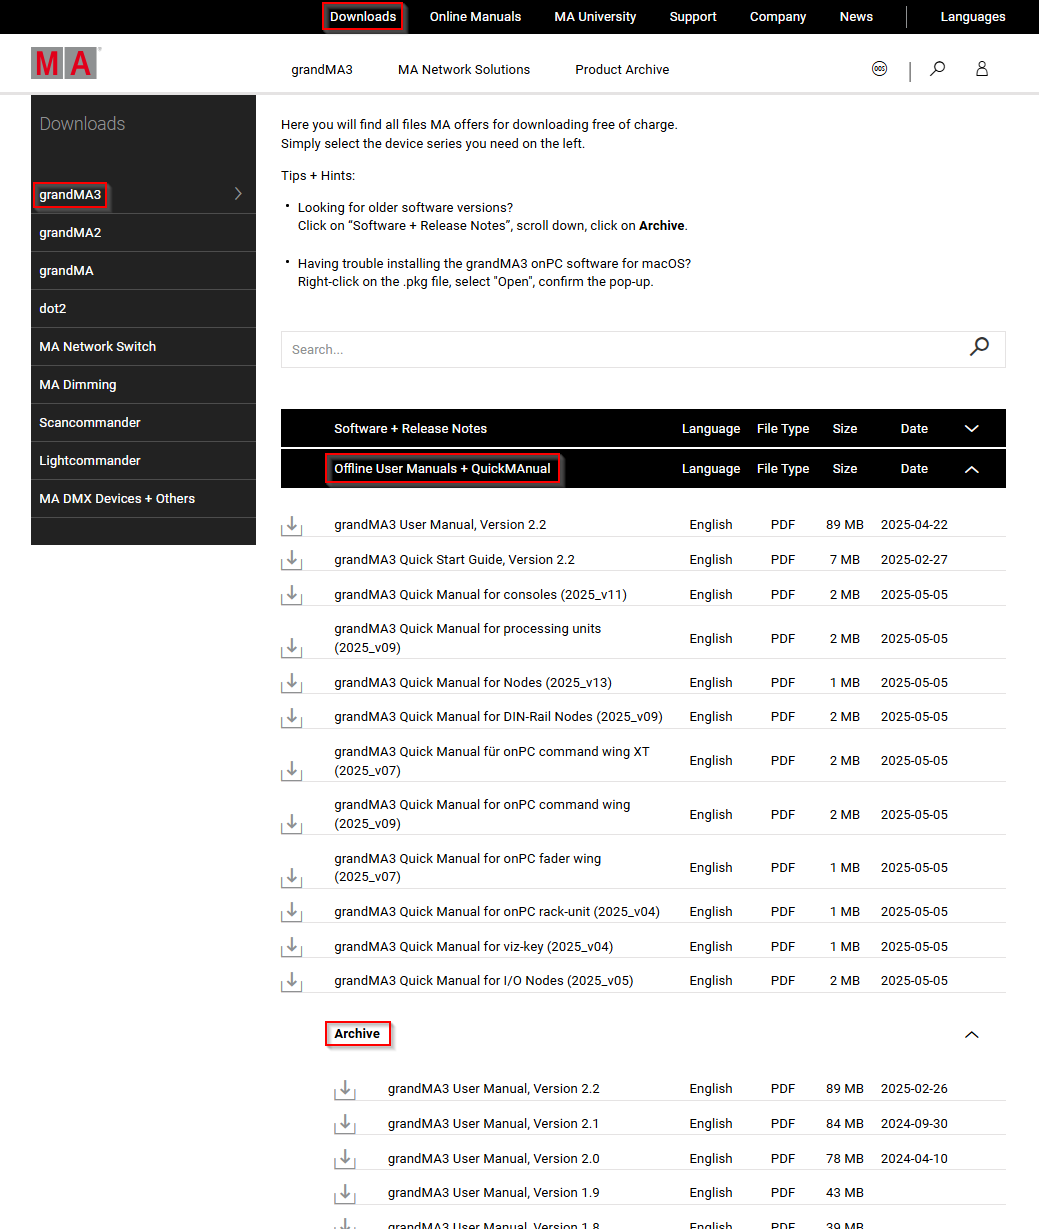Open Languages menu in top bar
The width and height of the screenshot is (1039, 1229).
pyautogui.click(x=972, y=17)
